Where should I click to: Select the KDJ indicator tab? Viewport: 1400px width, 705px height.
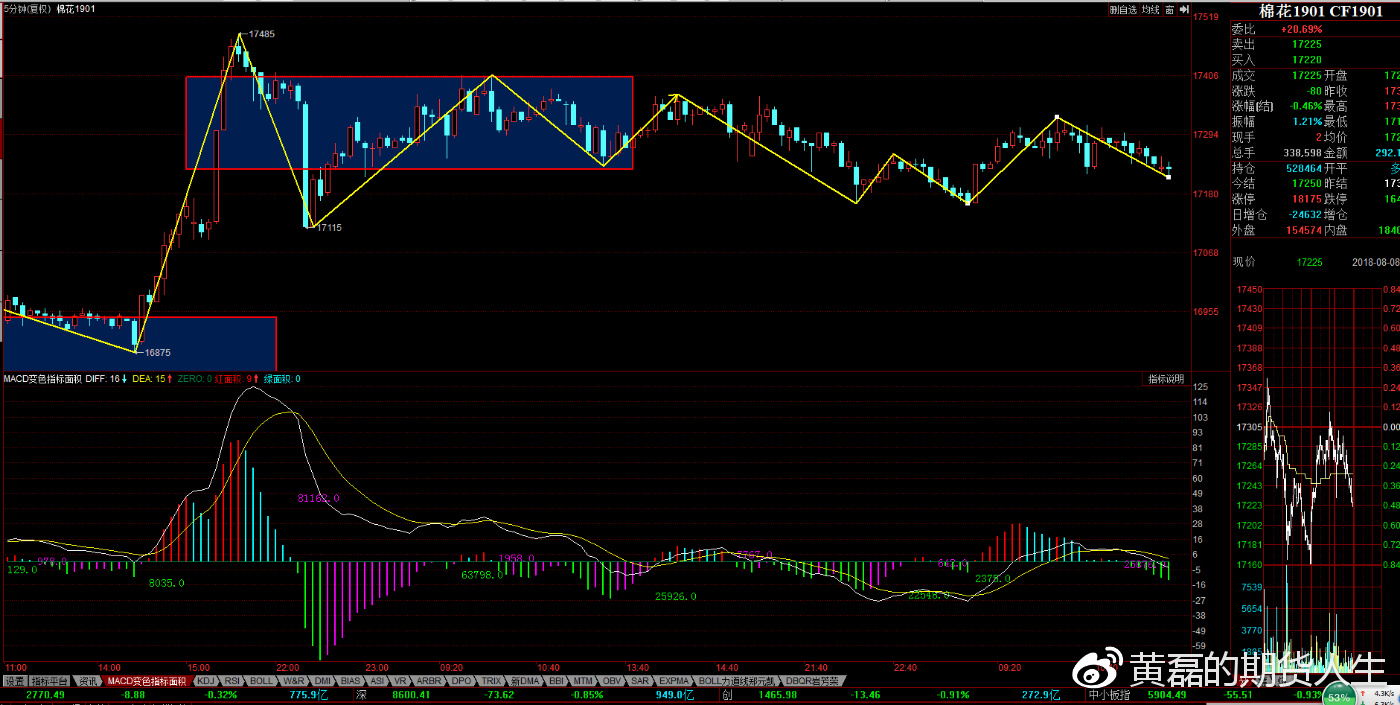[205, 681]
